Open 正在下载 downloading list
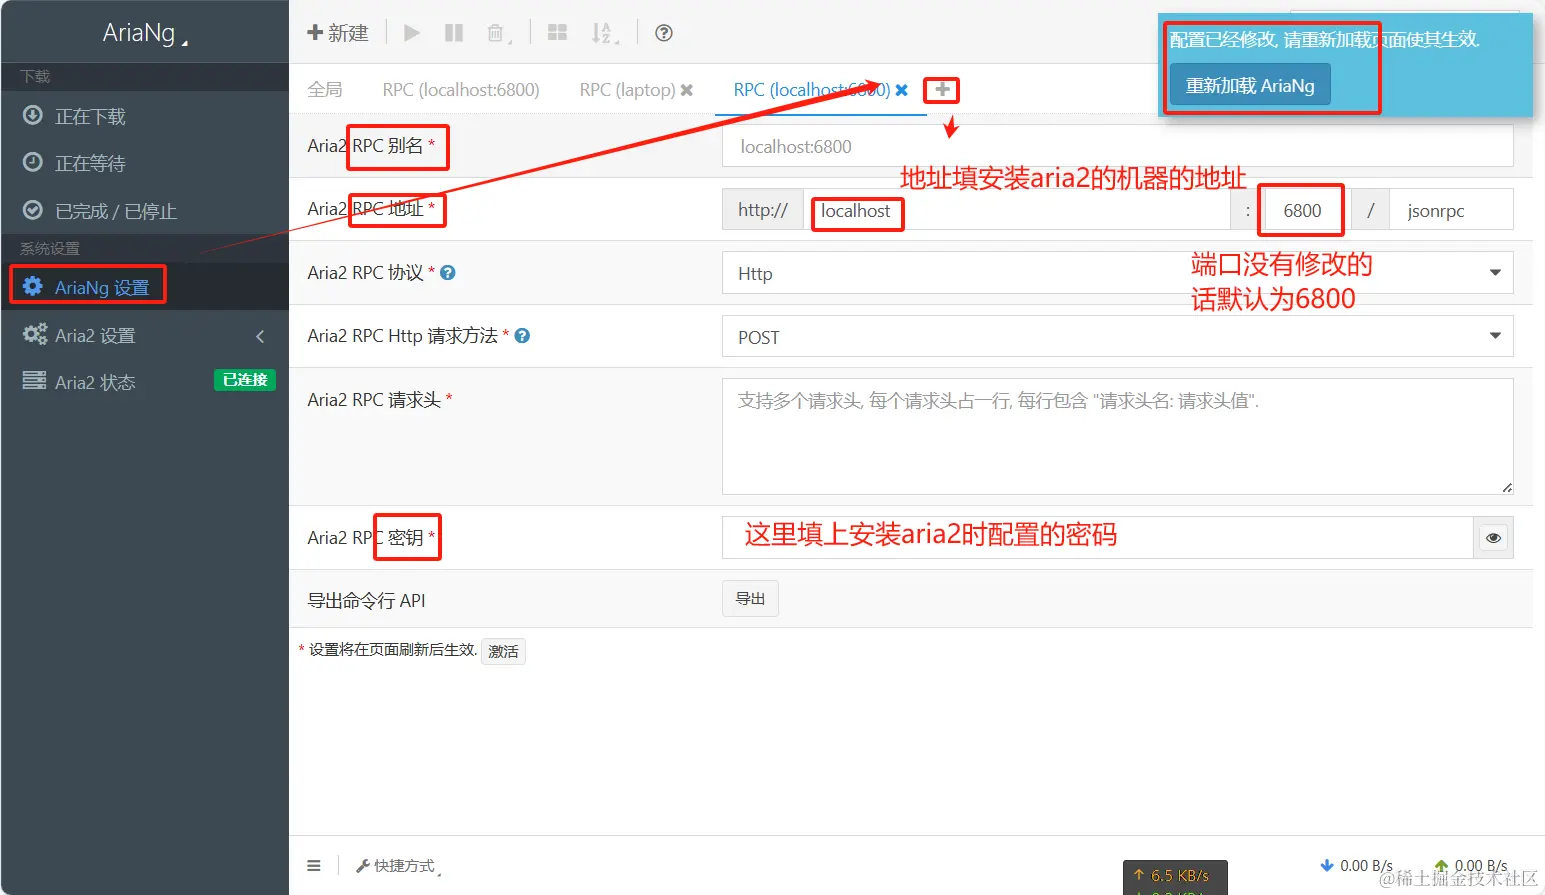 (145, 116)
